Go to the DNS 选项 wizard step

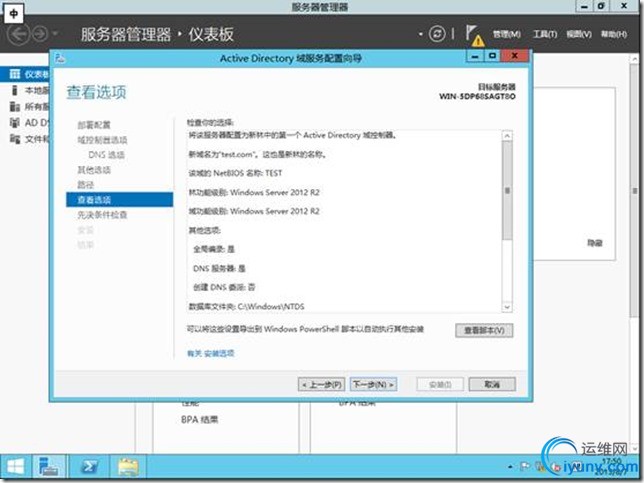coord(106,155)
